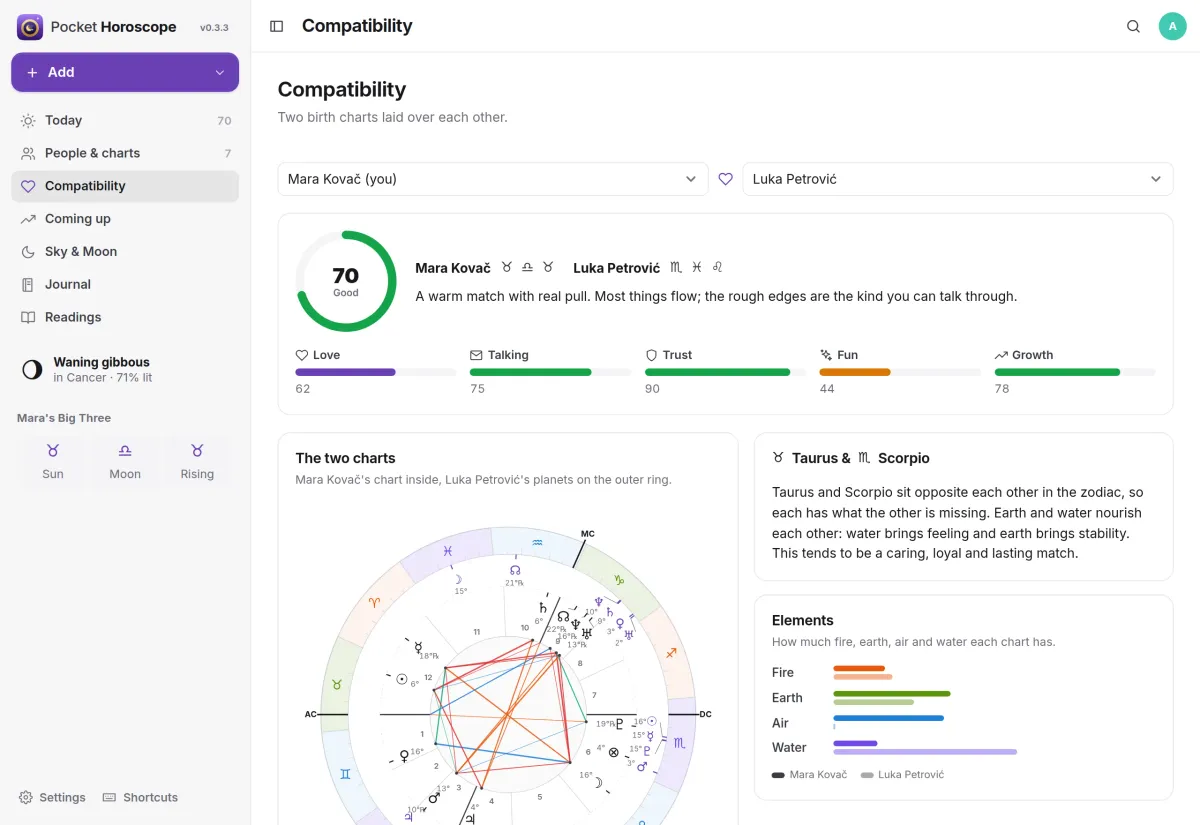Viewport: 1200px width, 825px height.
Task: Click the Earth element bars
Action: [x=891, y=698]
